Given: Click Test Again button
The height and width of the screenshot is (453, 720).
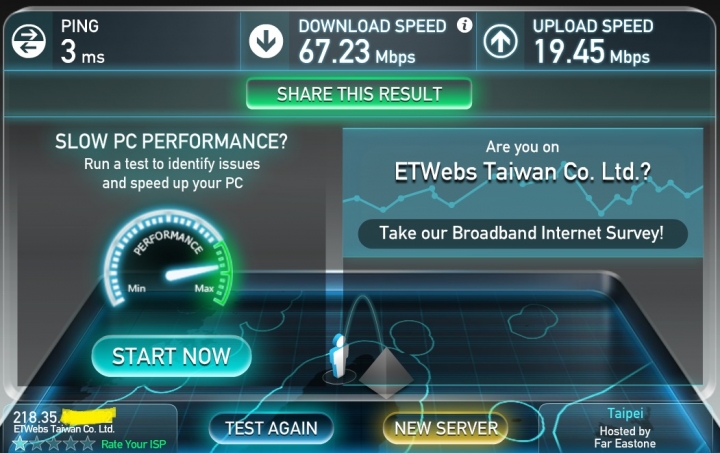Looking at the screenshot, I should pyautogui.click(x=271, y=428).
